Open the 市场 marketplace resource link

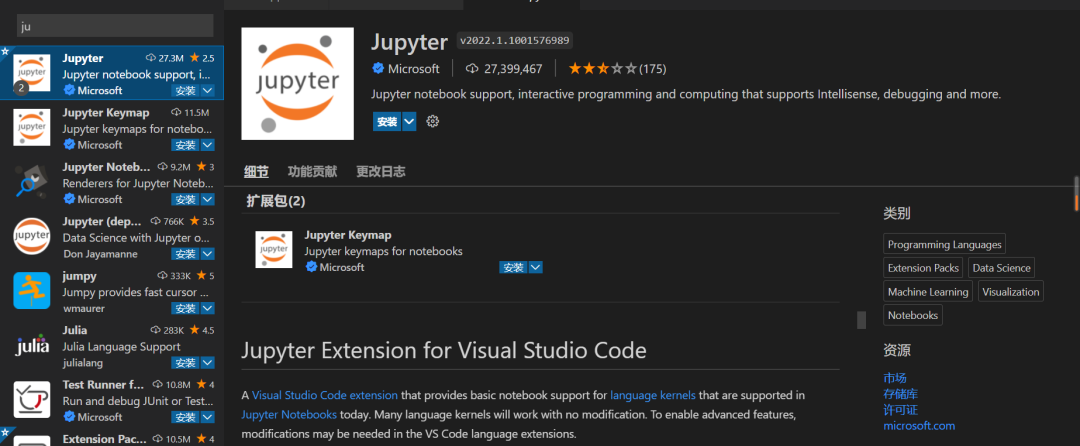[x=895, y=378]
